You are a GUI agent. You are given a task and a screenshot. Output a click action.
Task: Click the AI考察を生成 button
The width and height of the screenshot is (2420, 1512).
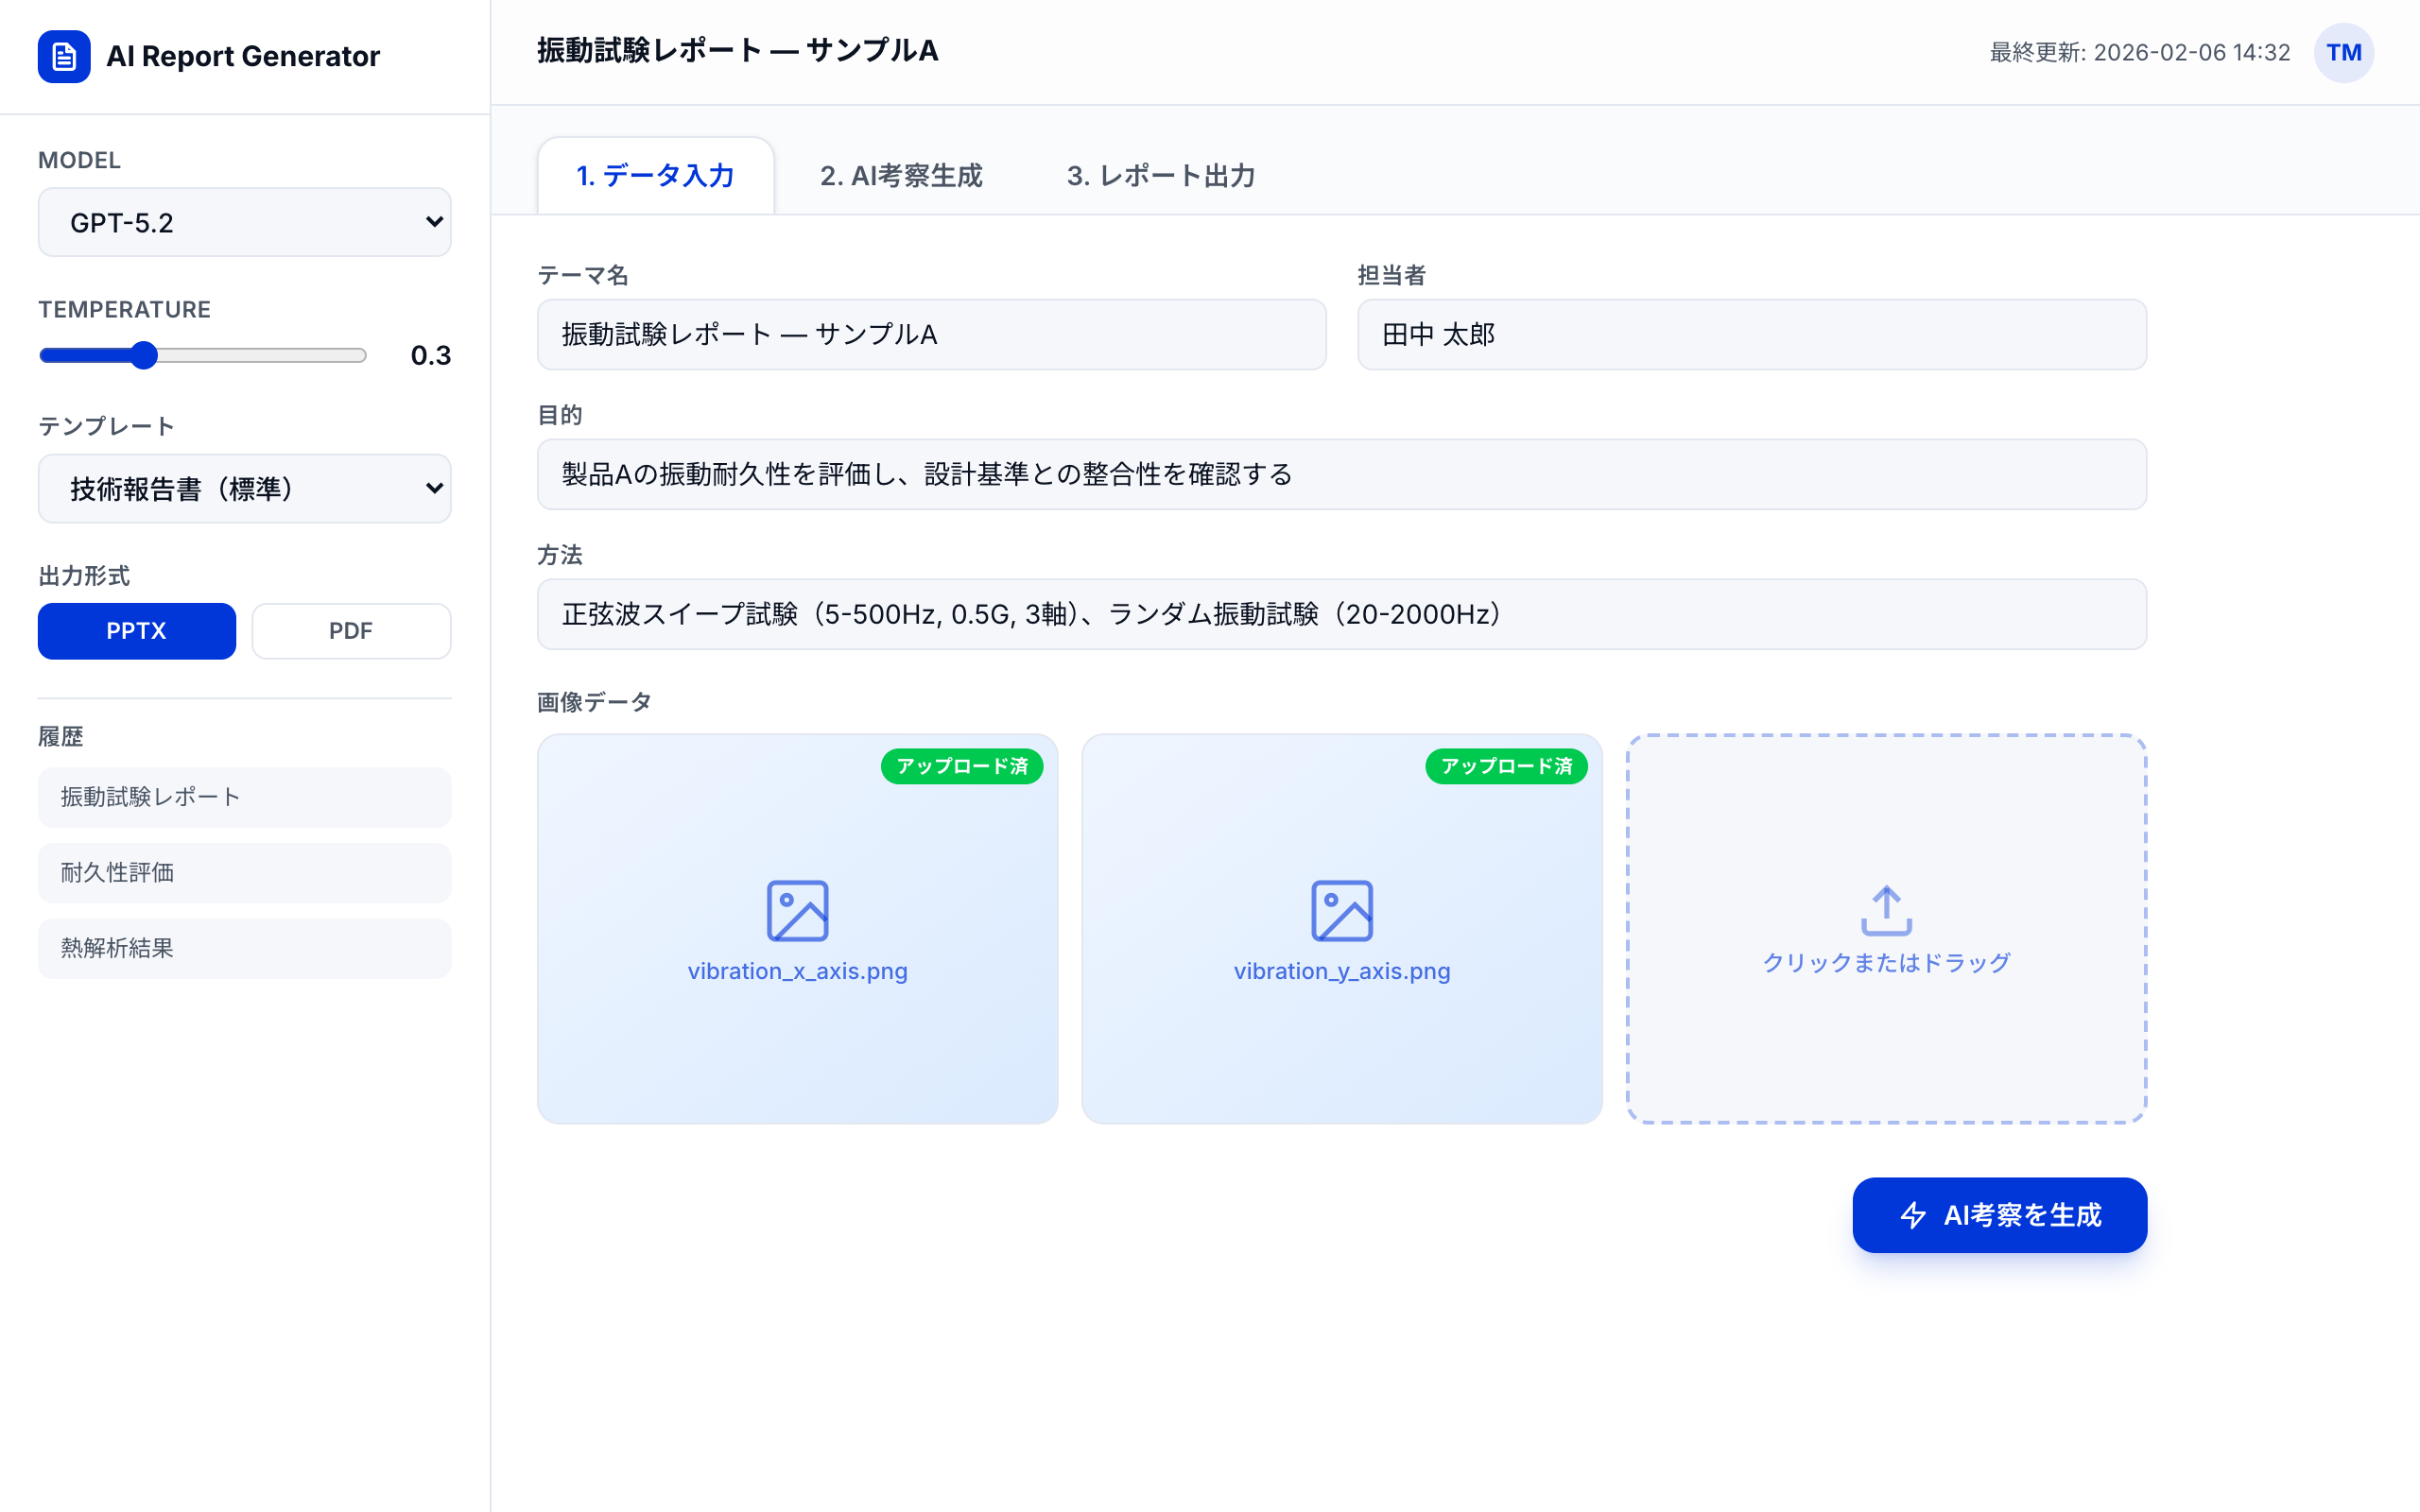point(1998,1215)
